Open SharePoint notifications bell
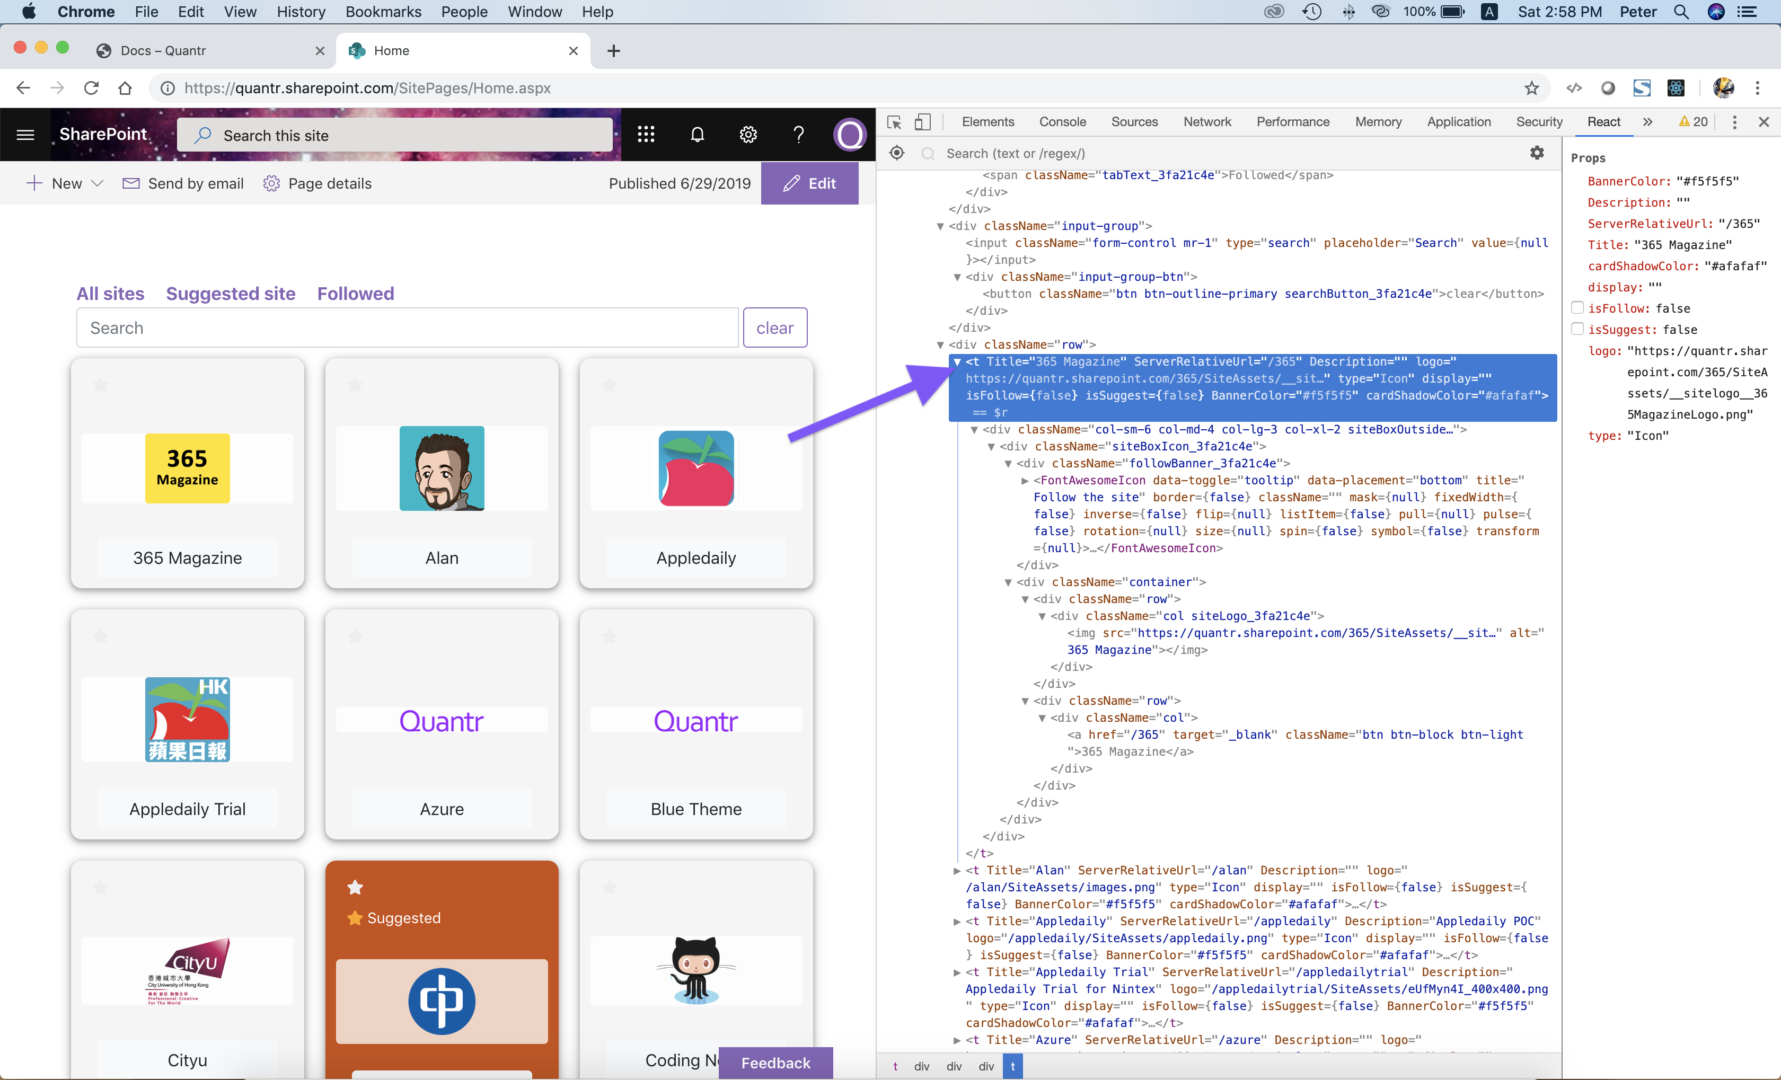Screen dimensions: 1781x1080 697,134
